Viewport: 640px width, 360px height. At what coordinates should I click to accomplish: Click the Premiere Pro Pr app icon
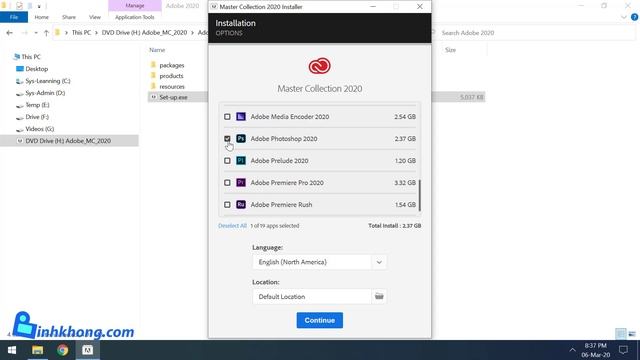[x=241, y=183]
